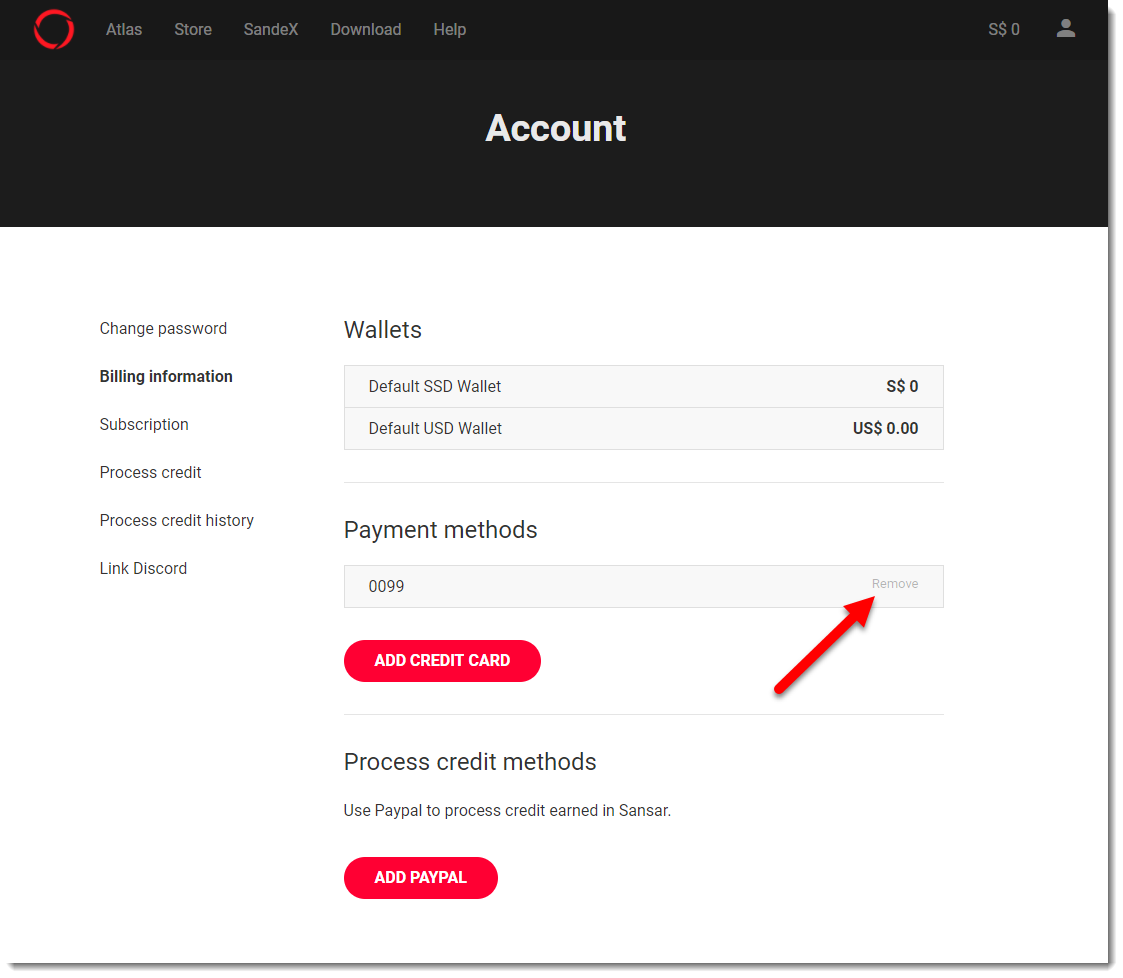Click the Default SSD Wallet row
1123x978 pixels.
pyautogui.click(x=643, y=387)
